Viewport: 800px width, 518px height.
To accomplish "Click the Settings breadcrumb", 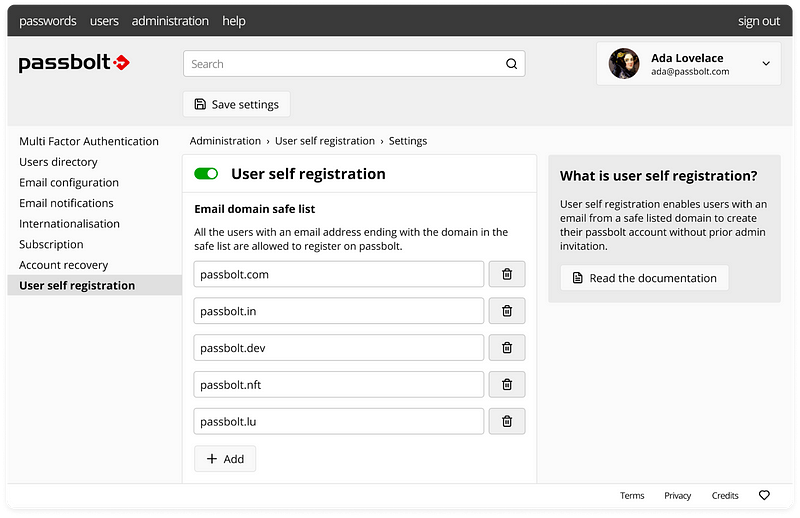I will click(x=408, y=141).
